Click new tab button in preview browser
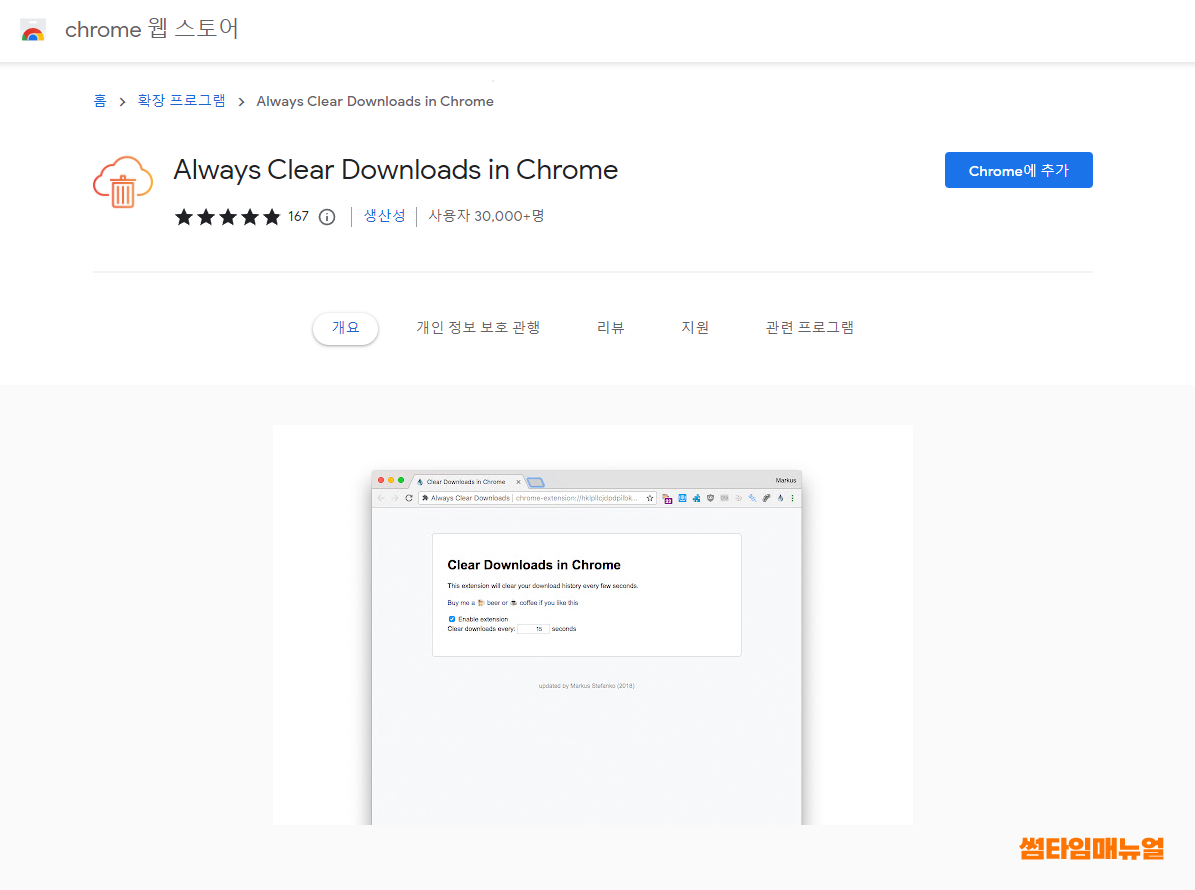The width and height of the screenshot is (1195, 890). point(536,482)
